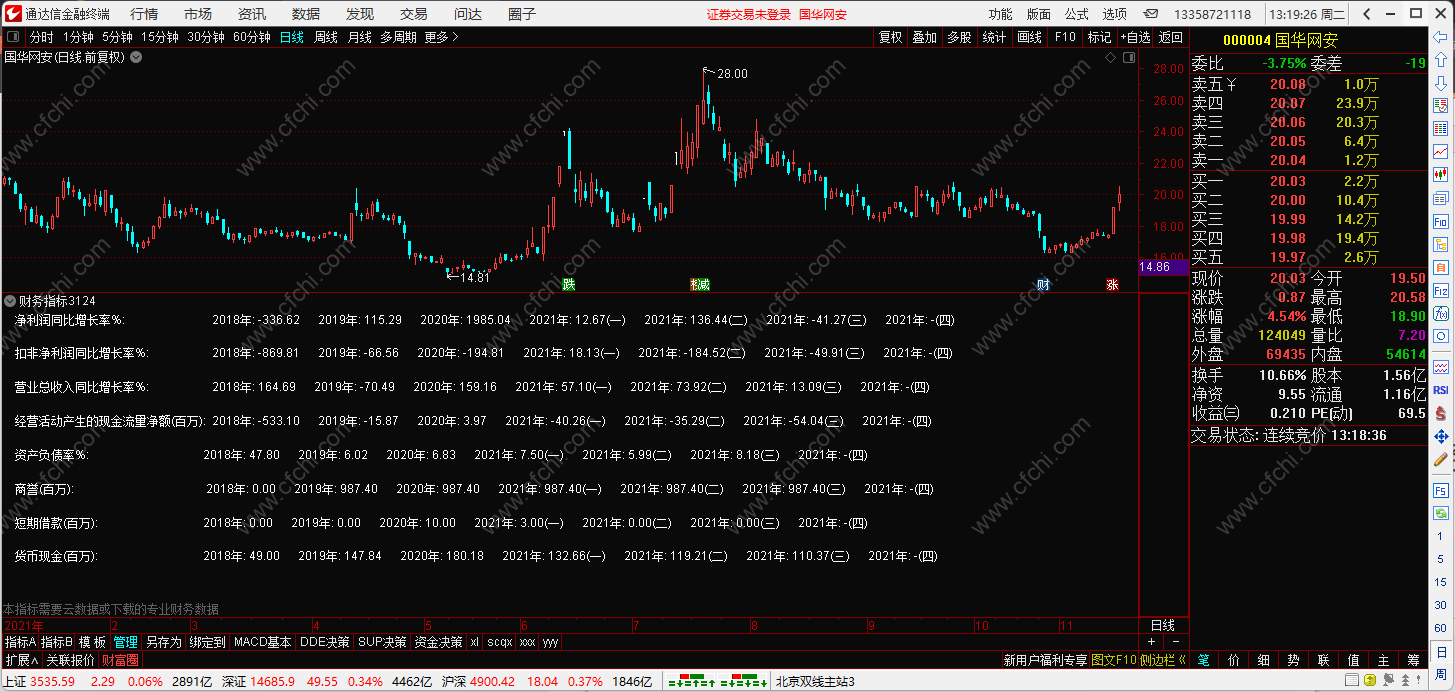Switch chart to 月线 period
1455x692 pixels.
pos(360,37)
